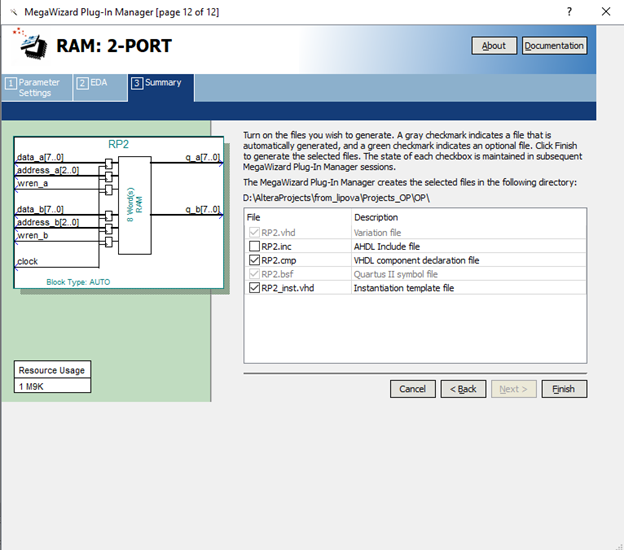The height and width of the screenshot is (550, 624).
Task: Click the help question mark button
Action: pos(569,11)
